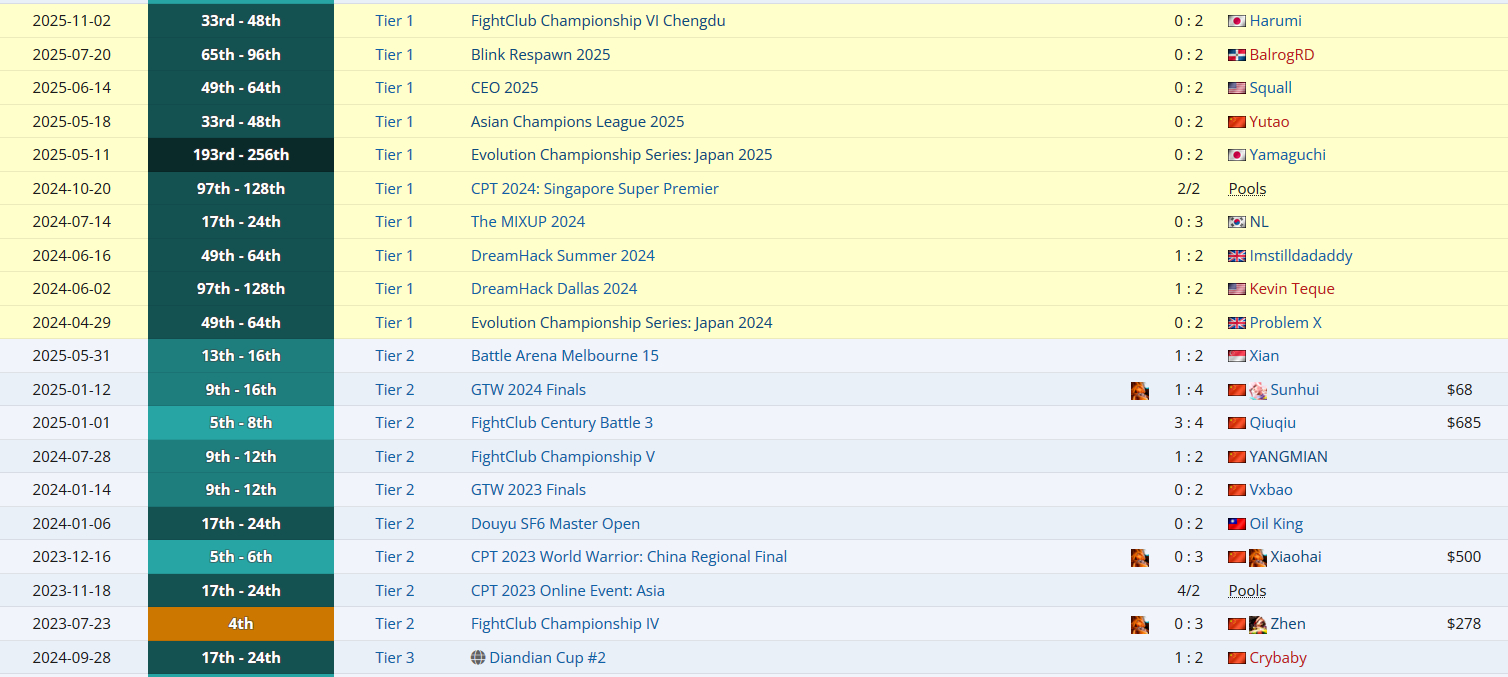Click the $685 prize value

point(1464,423)
